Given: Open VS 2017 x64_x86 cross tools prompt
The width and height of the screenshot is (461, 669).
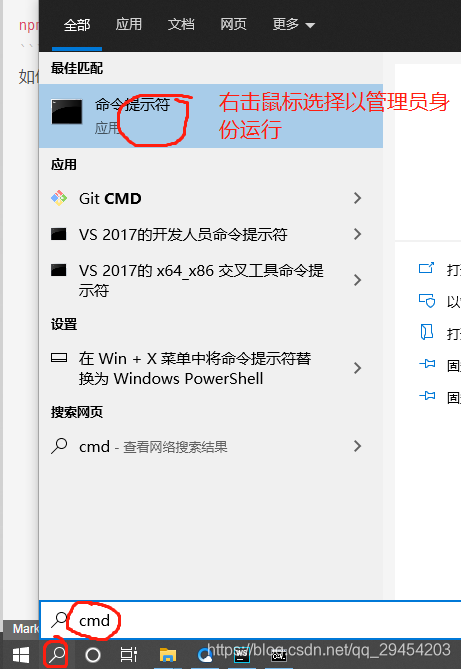Looking at the screenshot, I should (206, 280).
